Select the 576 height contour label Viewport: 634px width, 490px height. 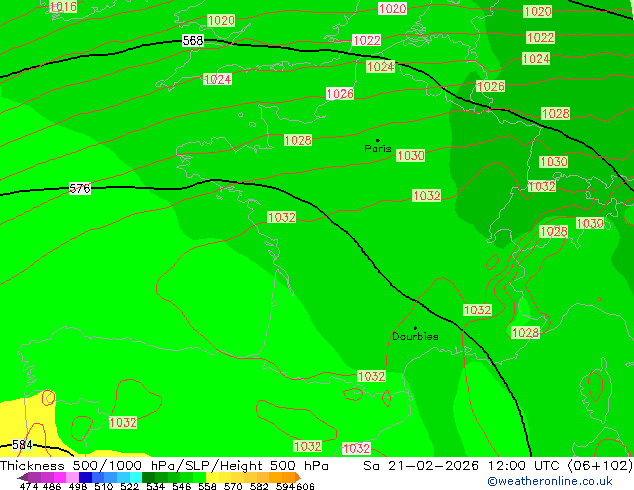click(80, 188)
